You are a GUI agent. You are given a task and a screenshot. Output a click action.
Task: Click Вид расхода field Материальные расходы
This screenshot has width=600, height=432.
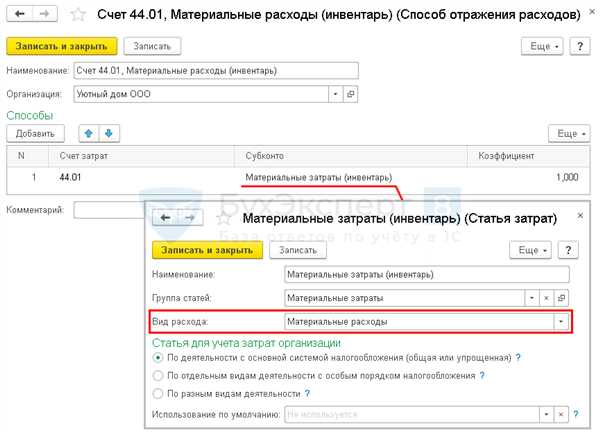tap(419, 322)
